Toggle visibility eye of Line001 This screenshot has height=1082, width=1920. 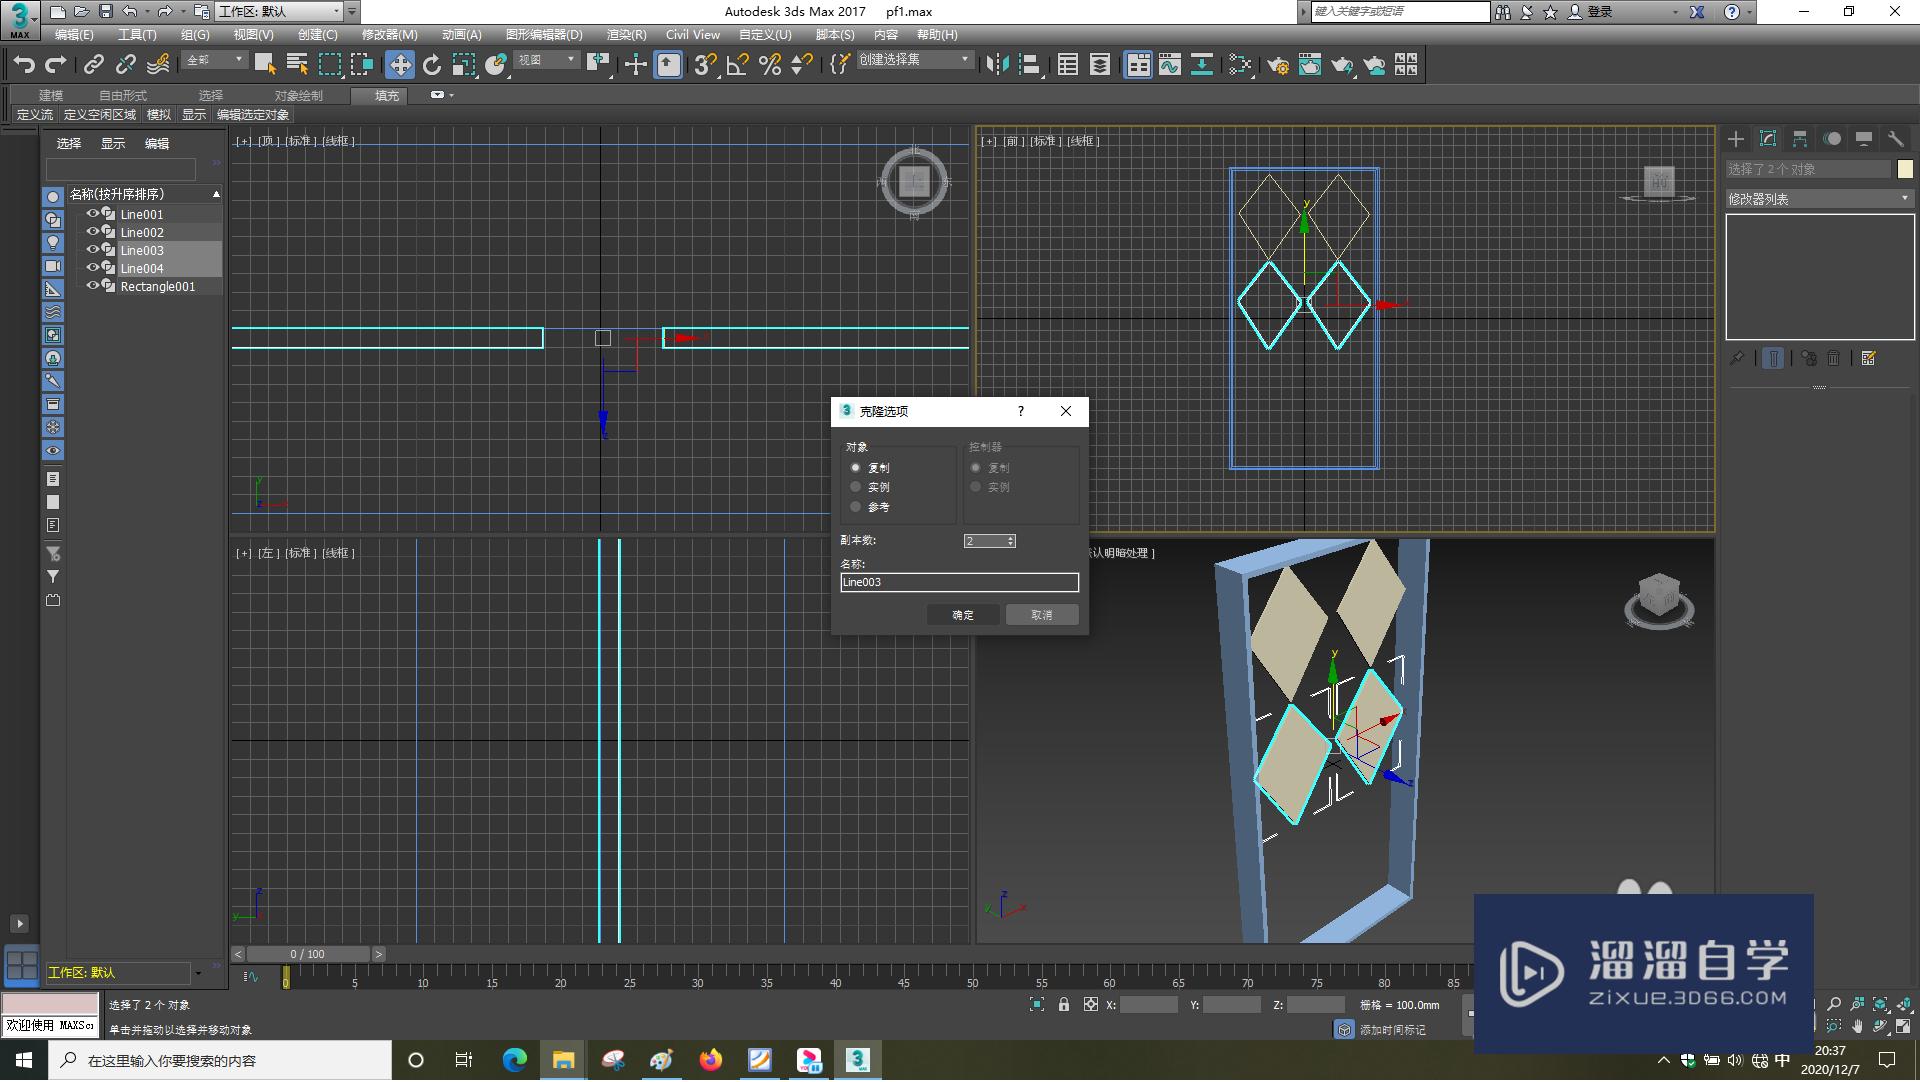point(92,214)
